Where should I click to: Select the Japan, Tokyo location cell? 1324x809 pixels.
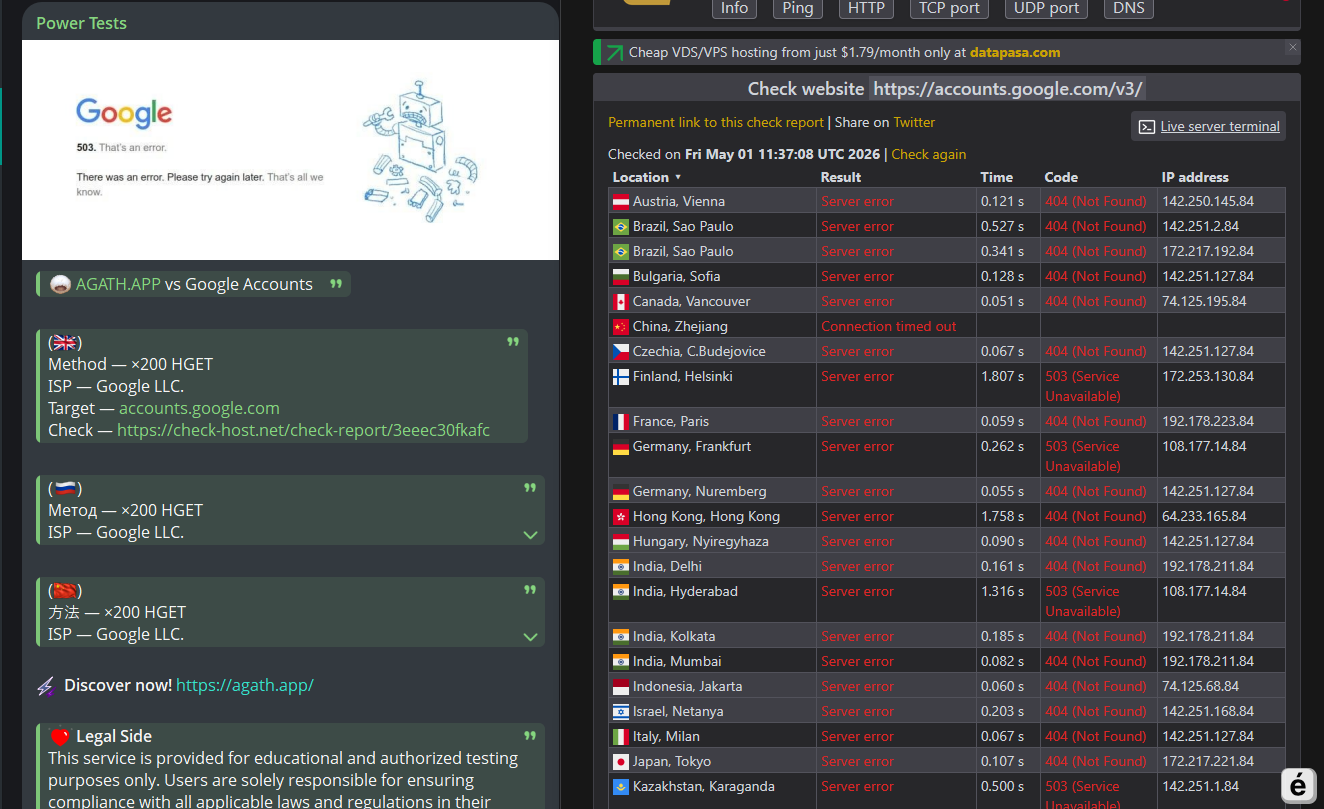713,761
